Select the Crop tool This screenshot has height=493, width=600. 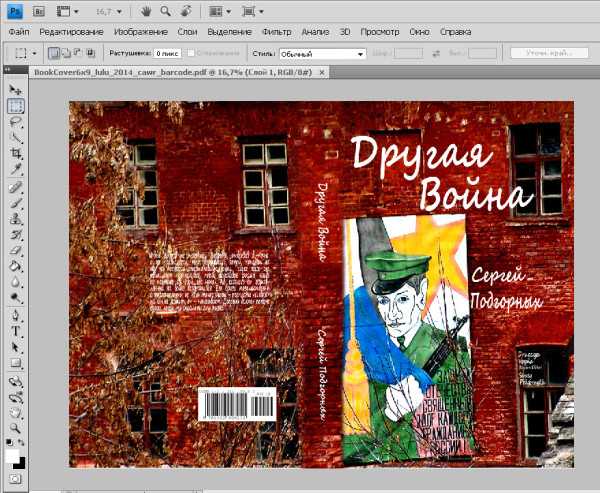16,153
